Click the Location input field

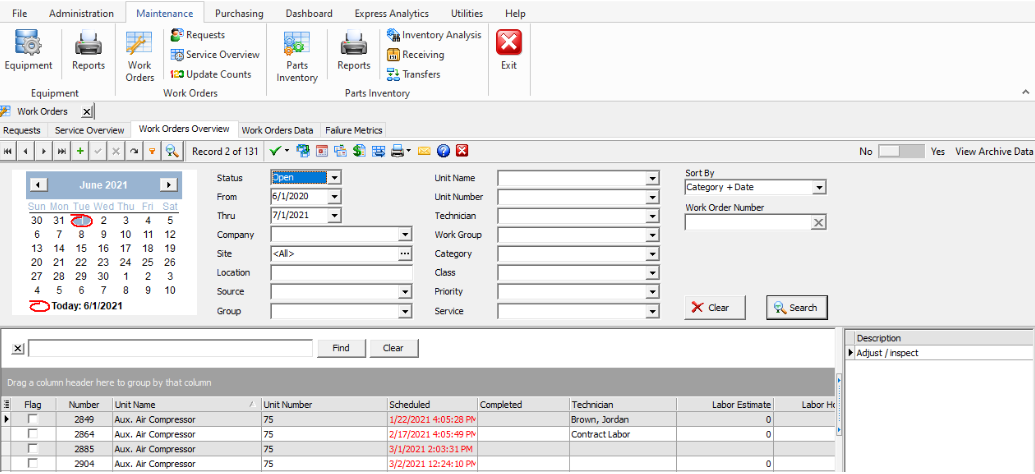(341, 273)
